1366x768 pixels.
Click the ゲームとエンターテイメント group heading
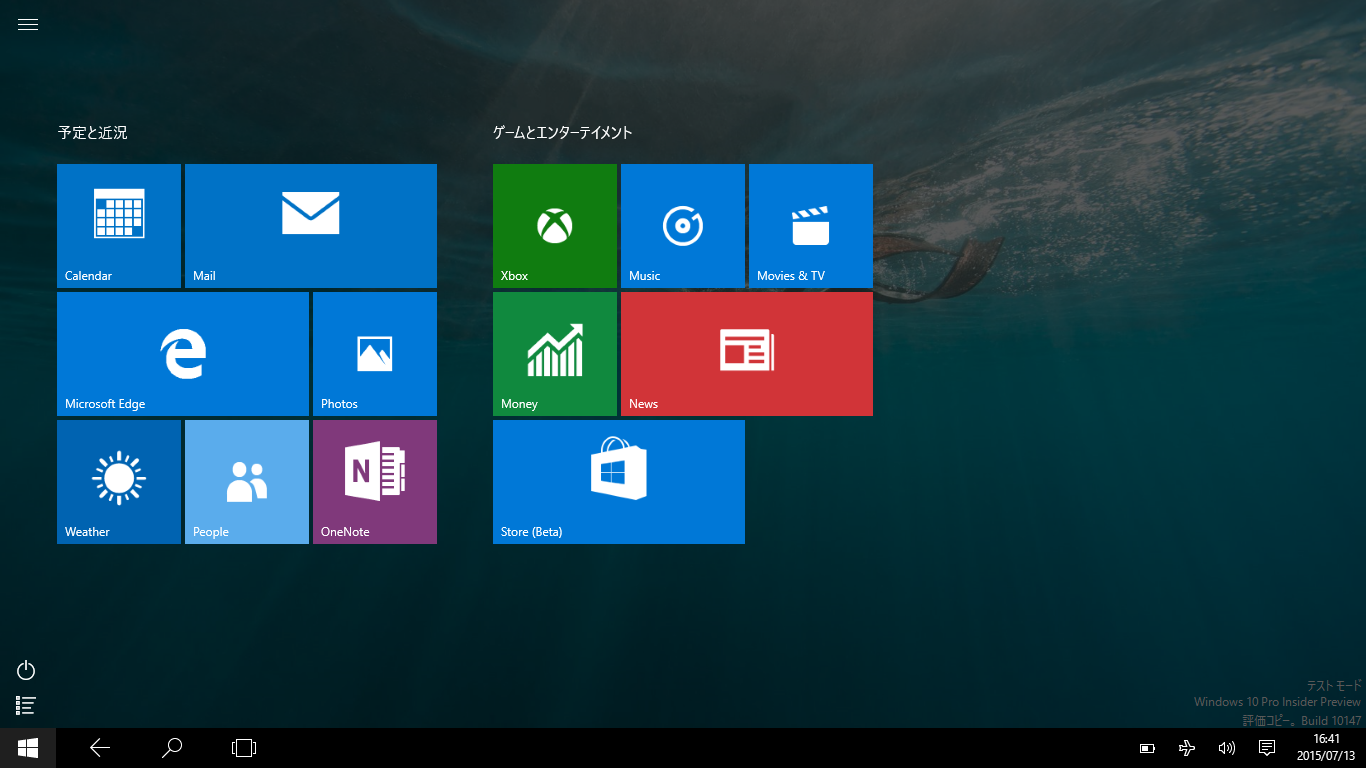pos(563,132)
